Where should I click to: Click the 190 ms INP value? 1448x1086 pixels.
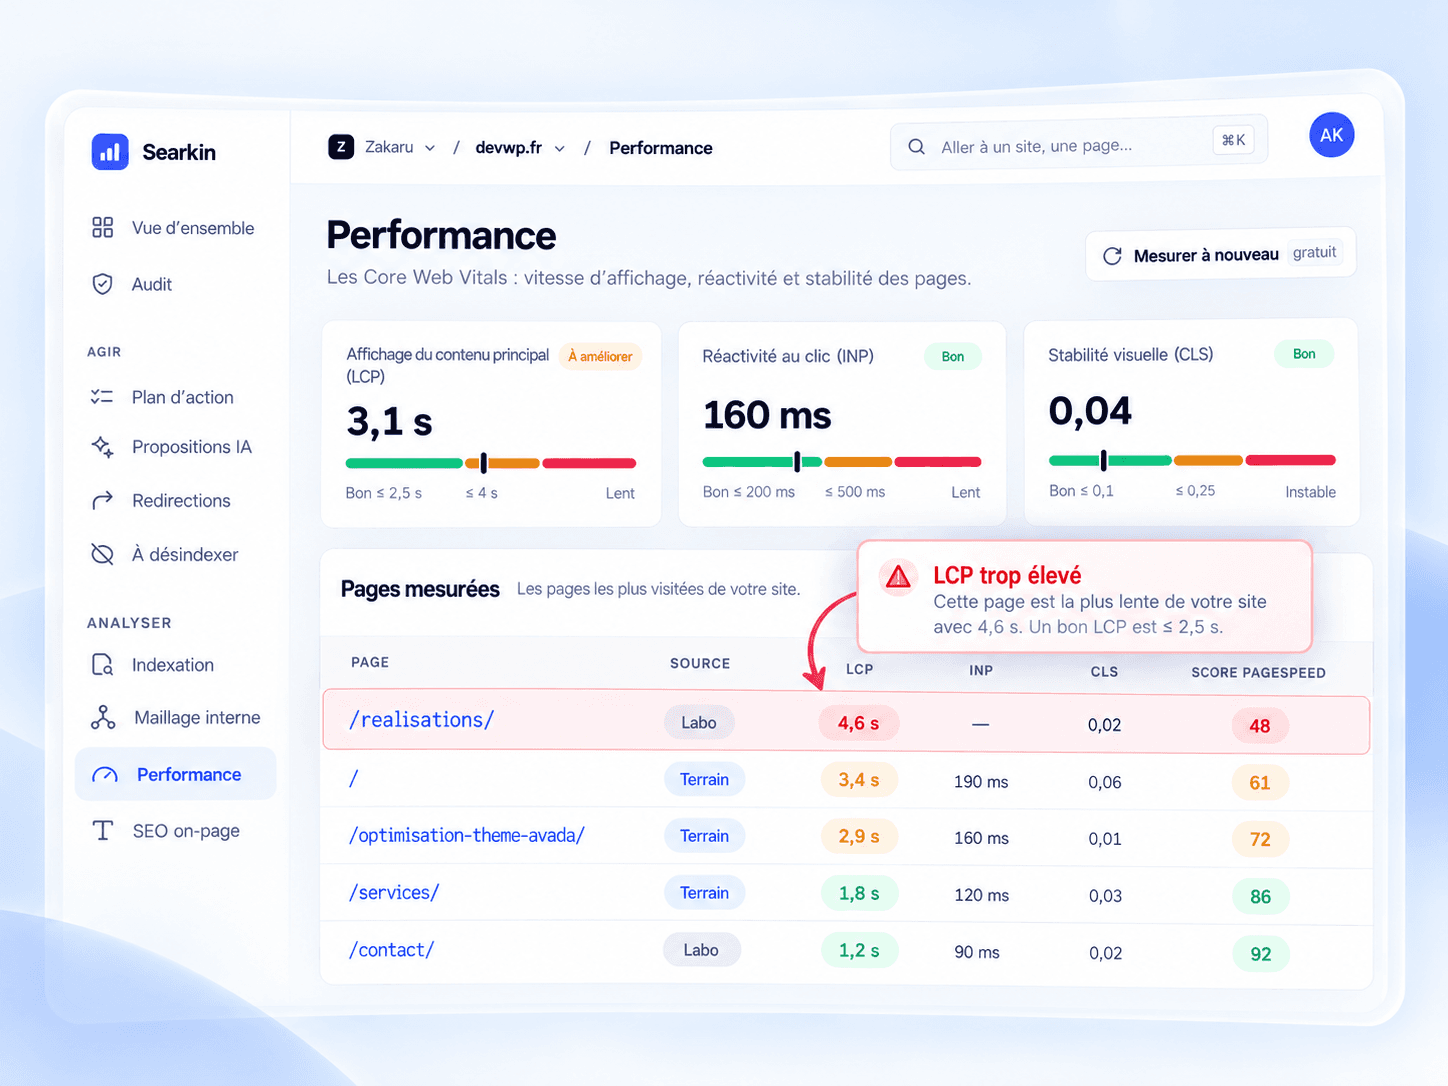coord(980,782)
